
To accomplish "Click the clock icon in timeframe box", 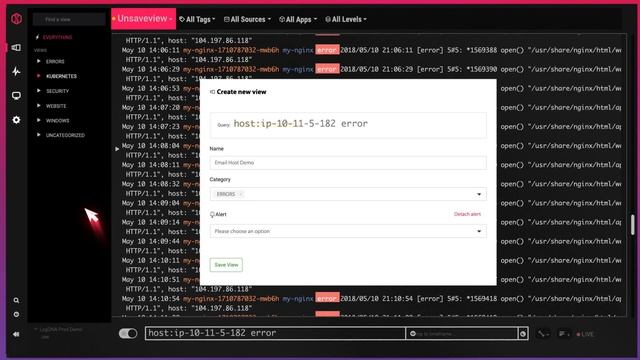I will coord(413,333).
